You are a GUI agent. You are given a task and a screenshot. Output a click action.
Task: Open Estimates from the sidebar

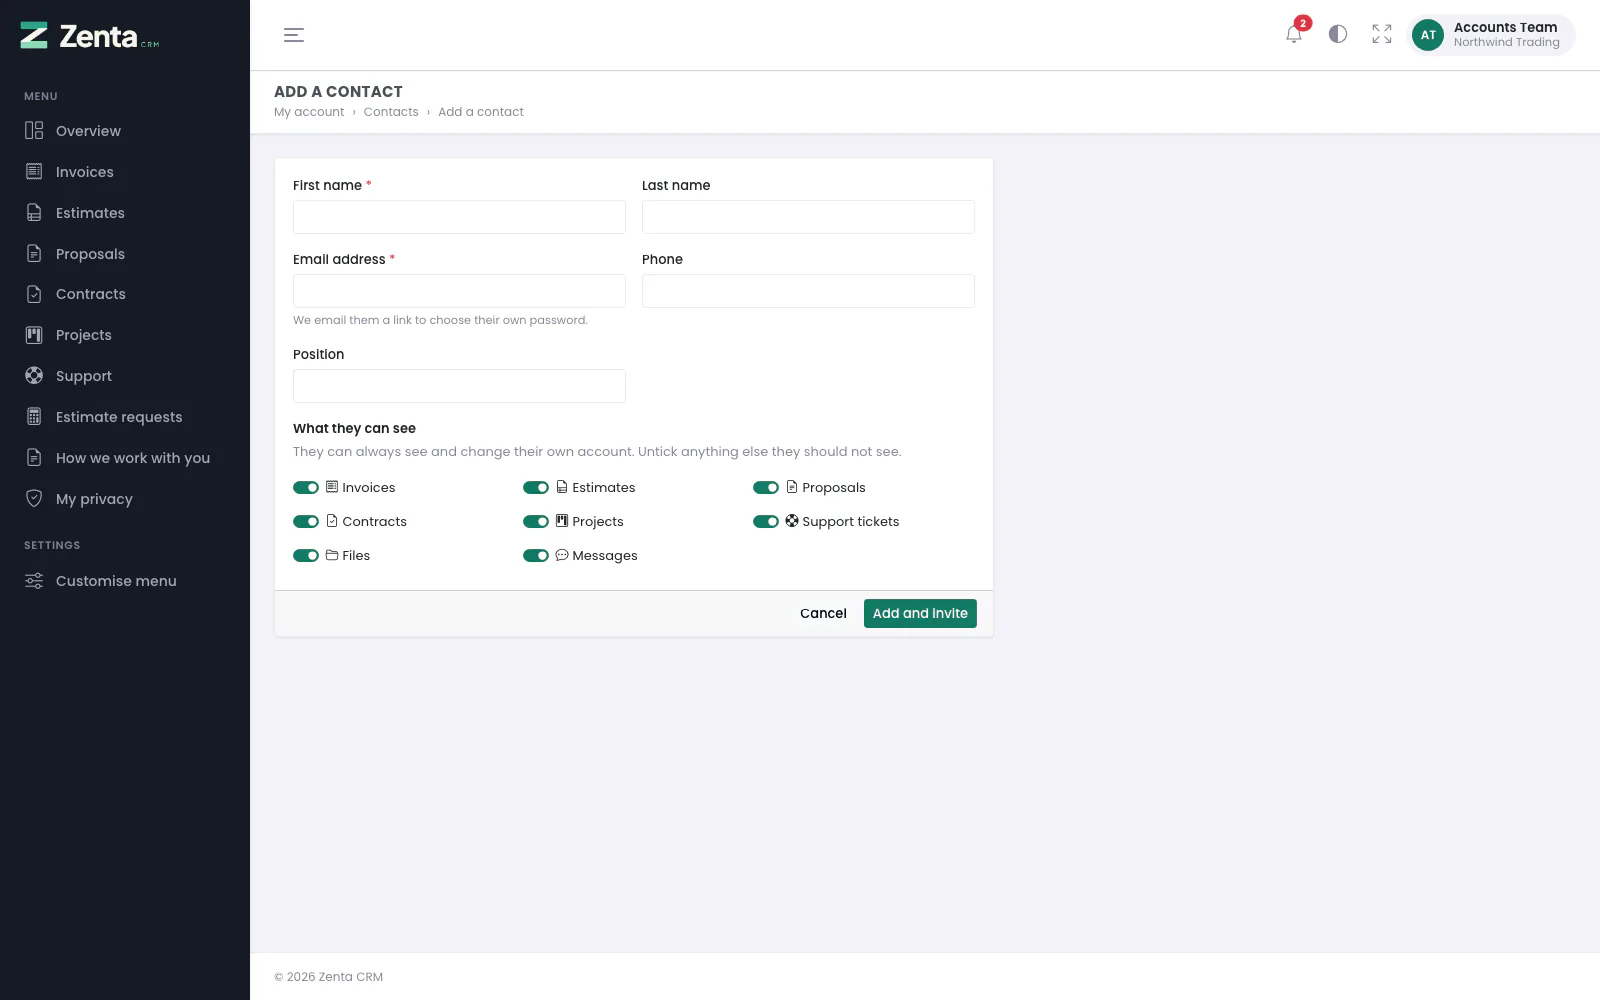pyautogui.click(x=125, y=213)
